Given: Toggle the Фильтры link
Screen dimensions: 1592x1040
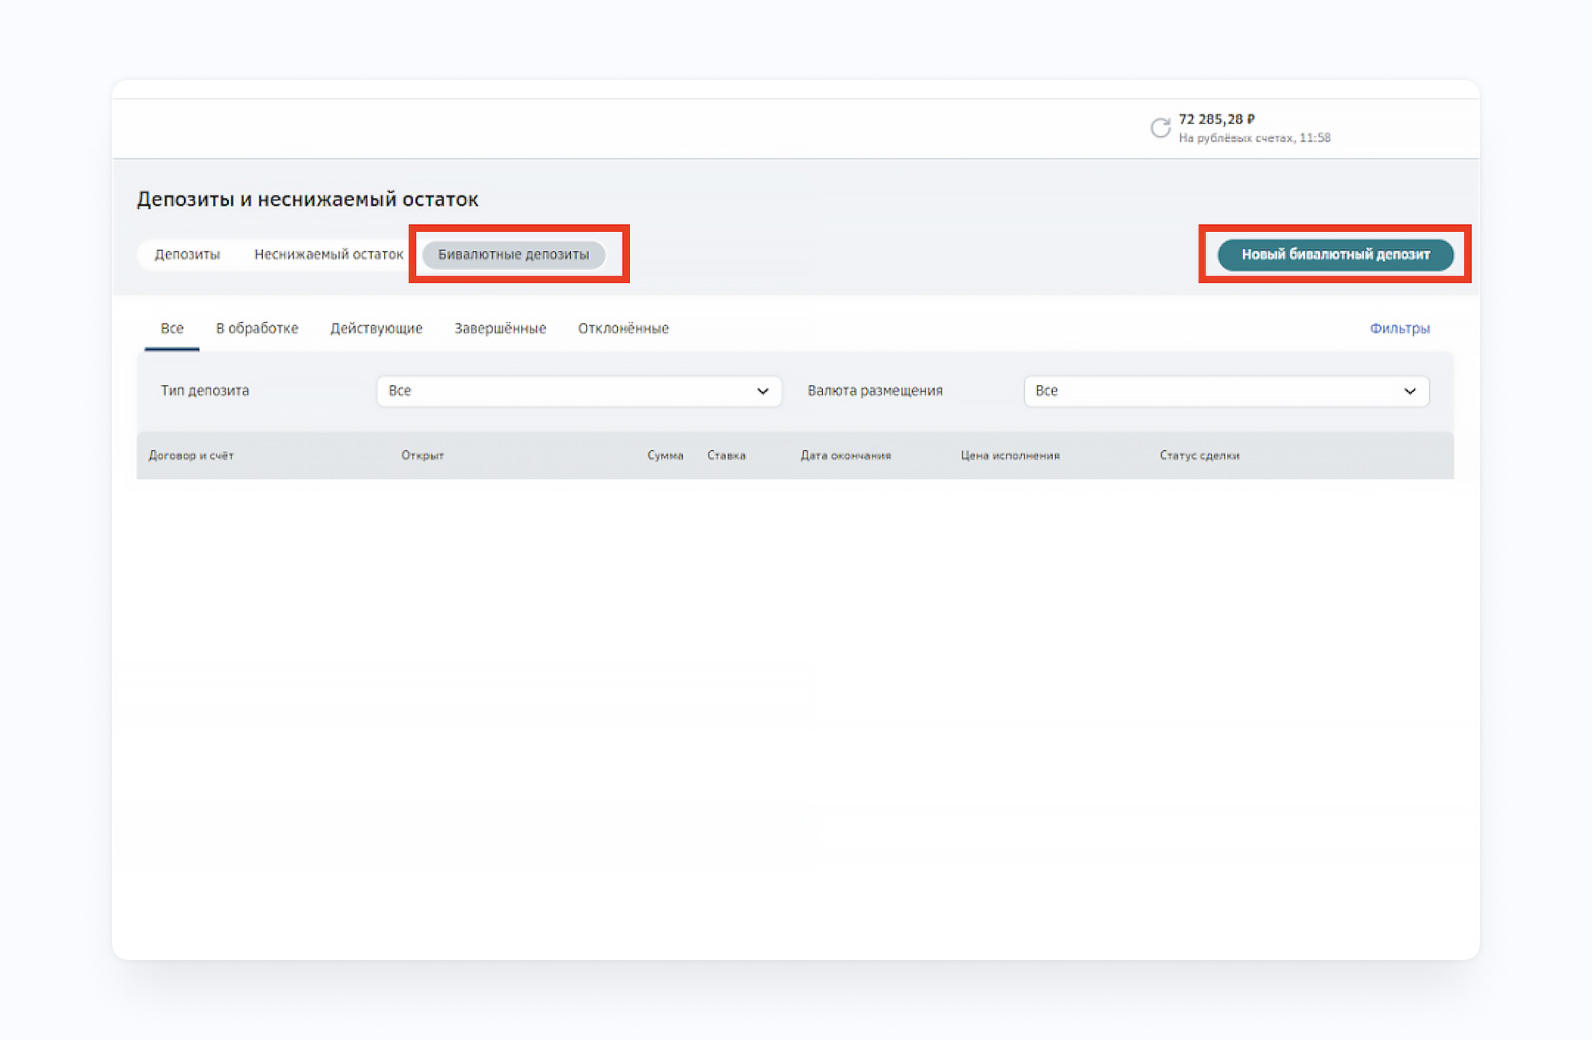Looking at the screenshot, I should coord(1399,329).
